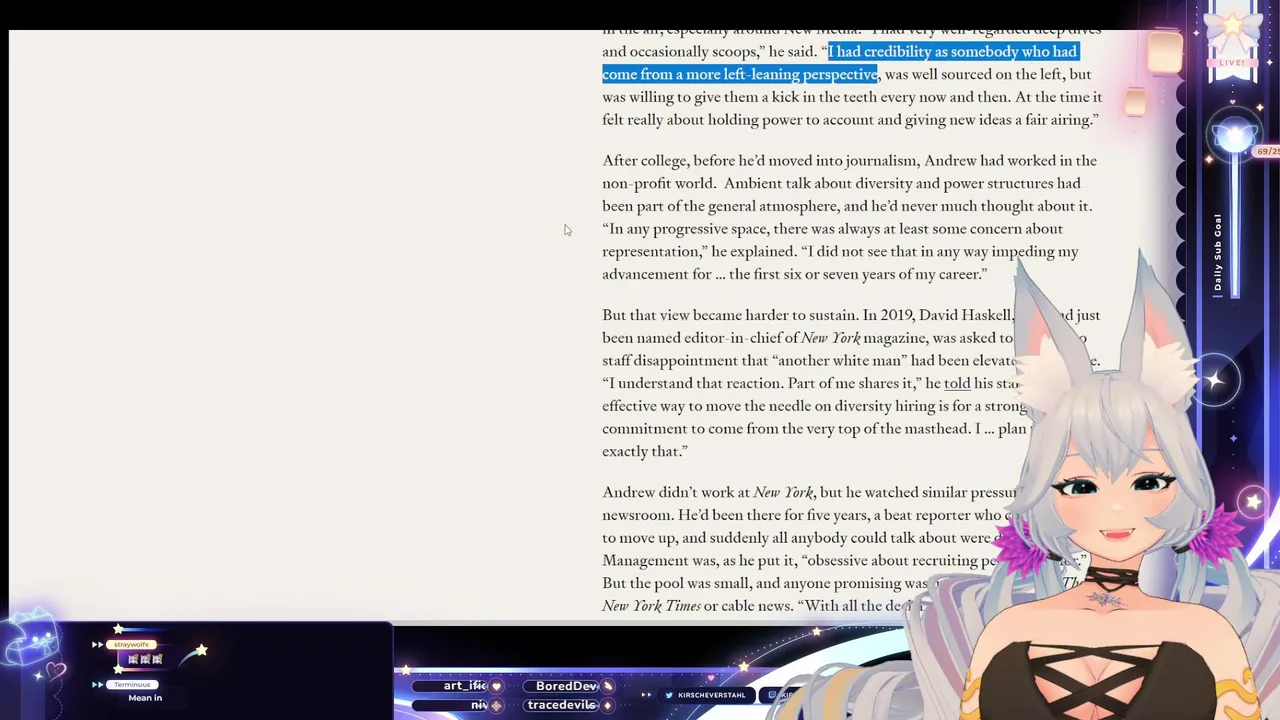Screen dimensions: 1280x720
Task: Click the tracedevils name tag
Action: point(562,705)
